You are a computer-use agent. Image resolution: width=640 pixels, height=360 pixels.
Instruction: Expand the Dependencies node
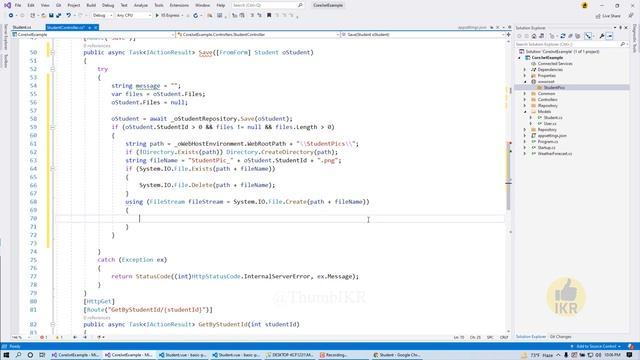525,70
